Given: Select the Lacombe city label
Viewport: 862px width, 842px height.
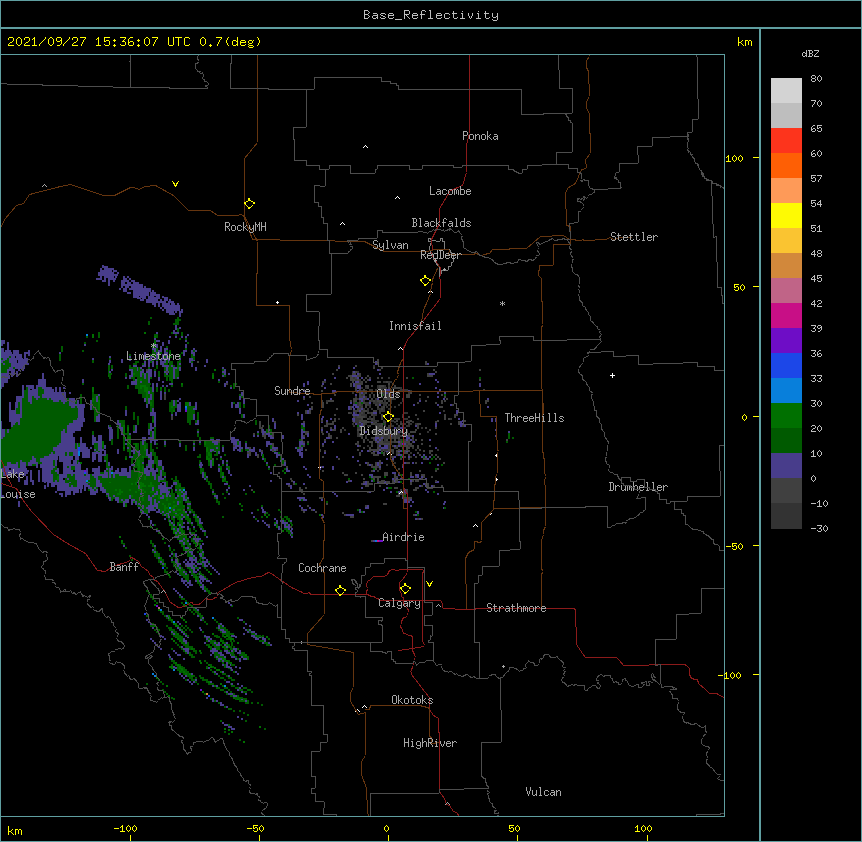Looking at the screenshot, I should tap(450, 191).
